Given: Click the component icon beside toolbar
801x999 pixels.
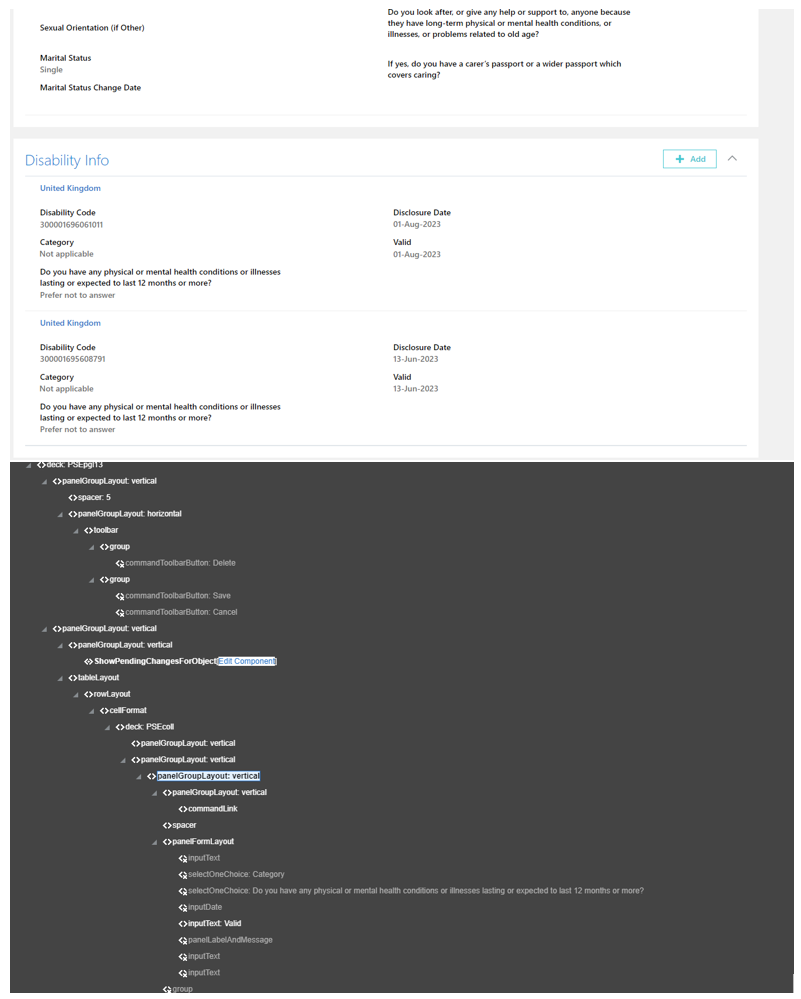Looking at the screenshot, I should tap(89, 530).
